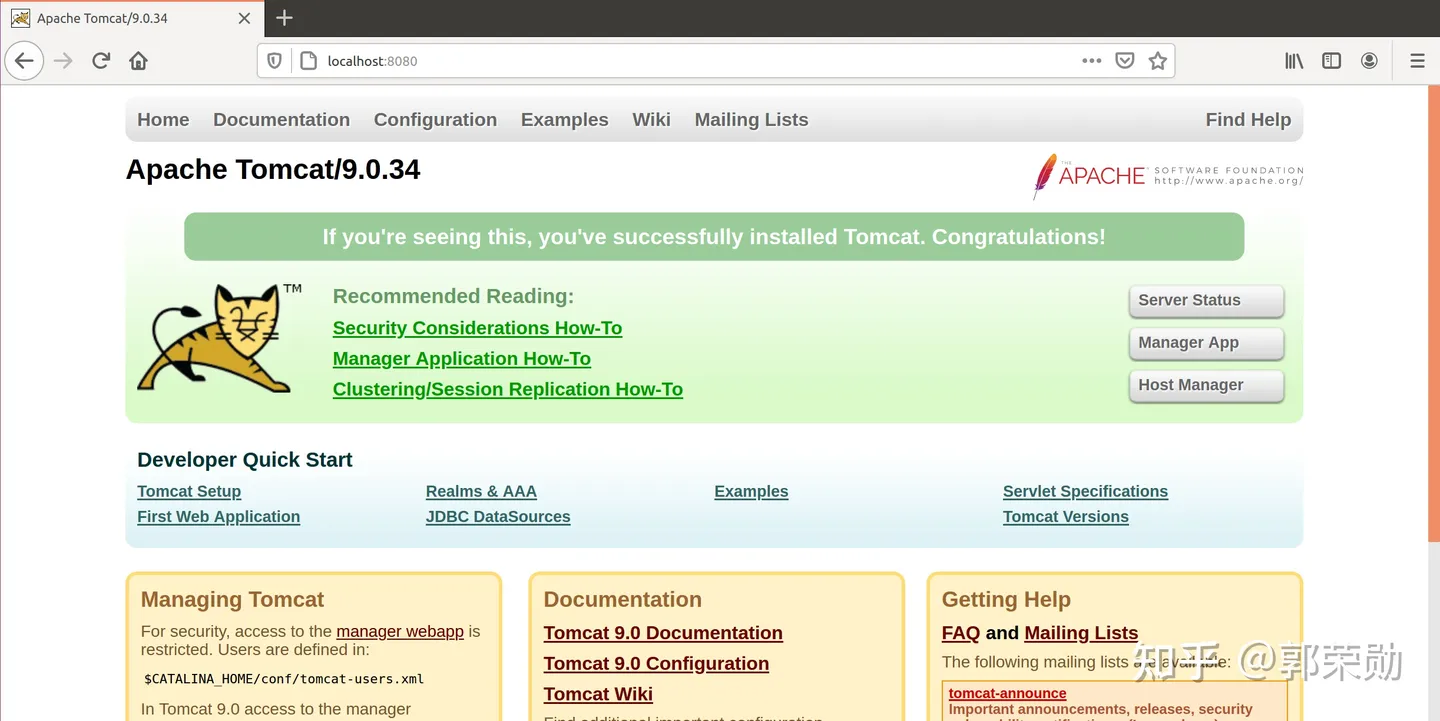Click the Tomcat cat mascot logo
This screenshot has height=721, width=1440.
pyautogui.click(x=220, y=338)
